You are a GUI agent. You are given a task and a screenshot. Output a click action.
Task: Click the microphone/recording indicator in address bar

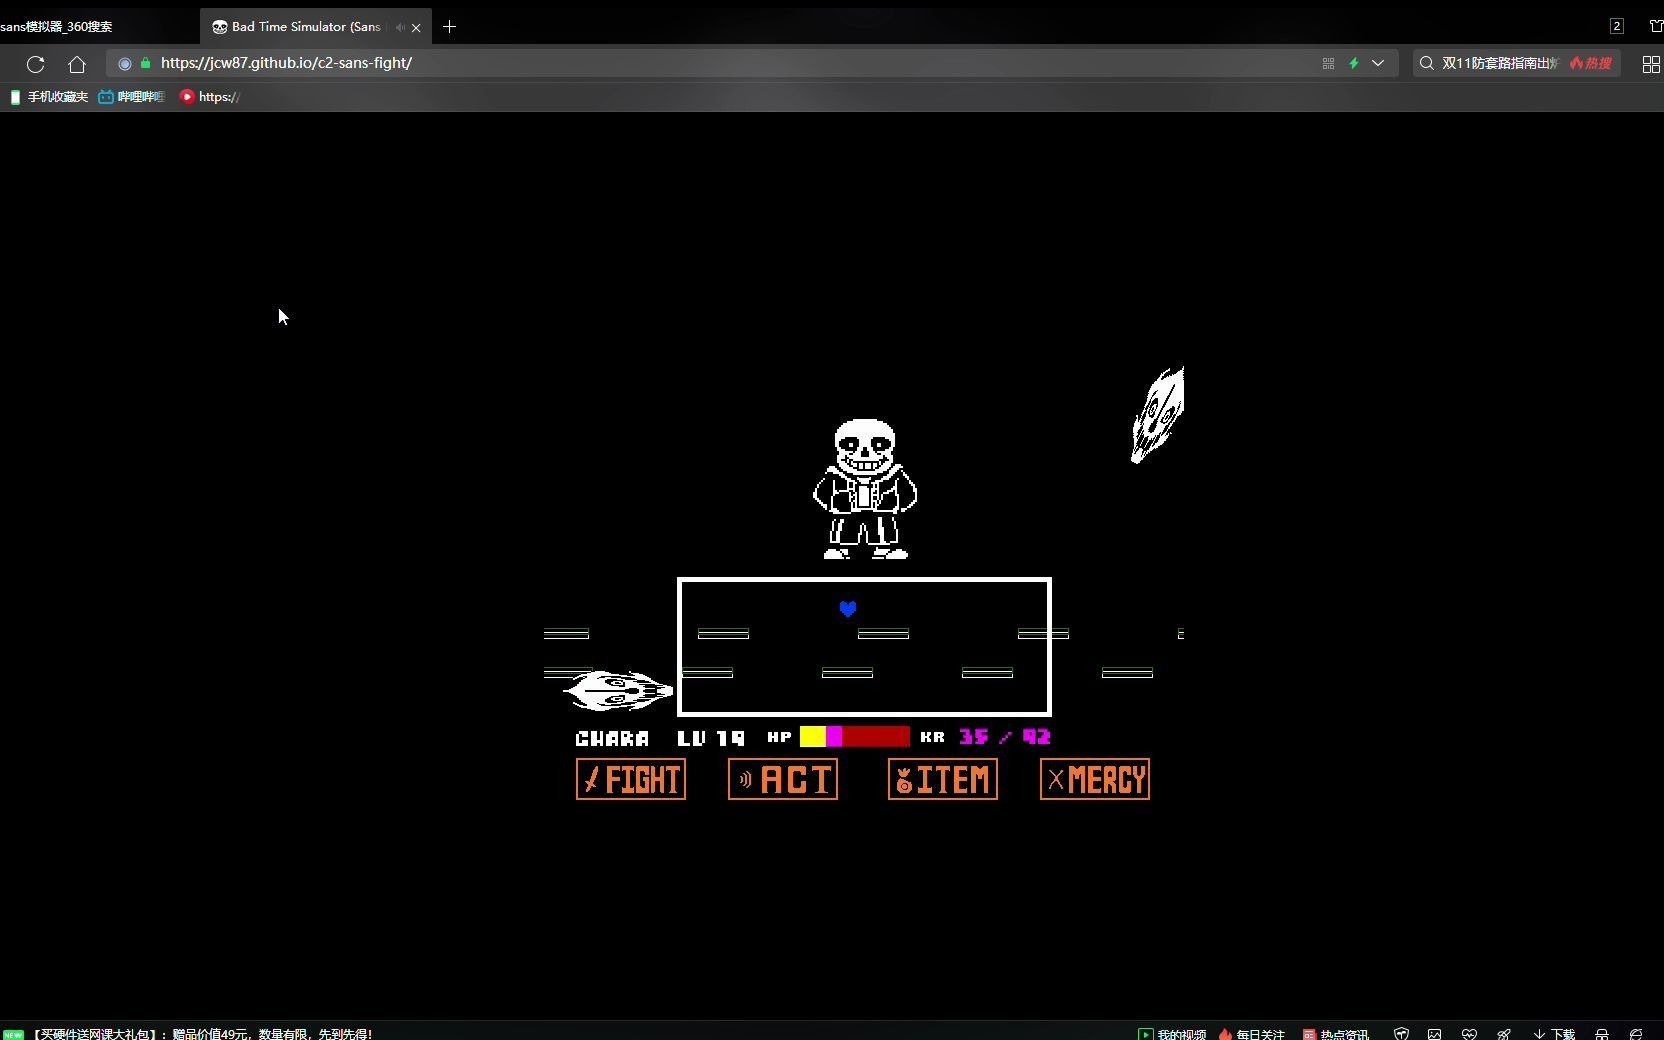pyautogui.click(x=124, y=63)
